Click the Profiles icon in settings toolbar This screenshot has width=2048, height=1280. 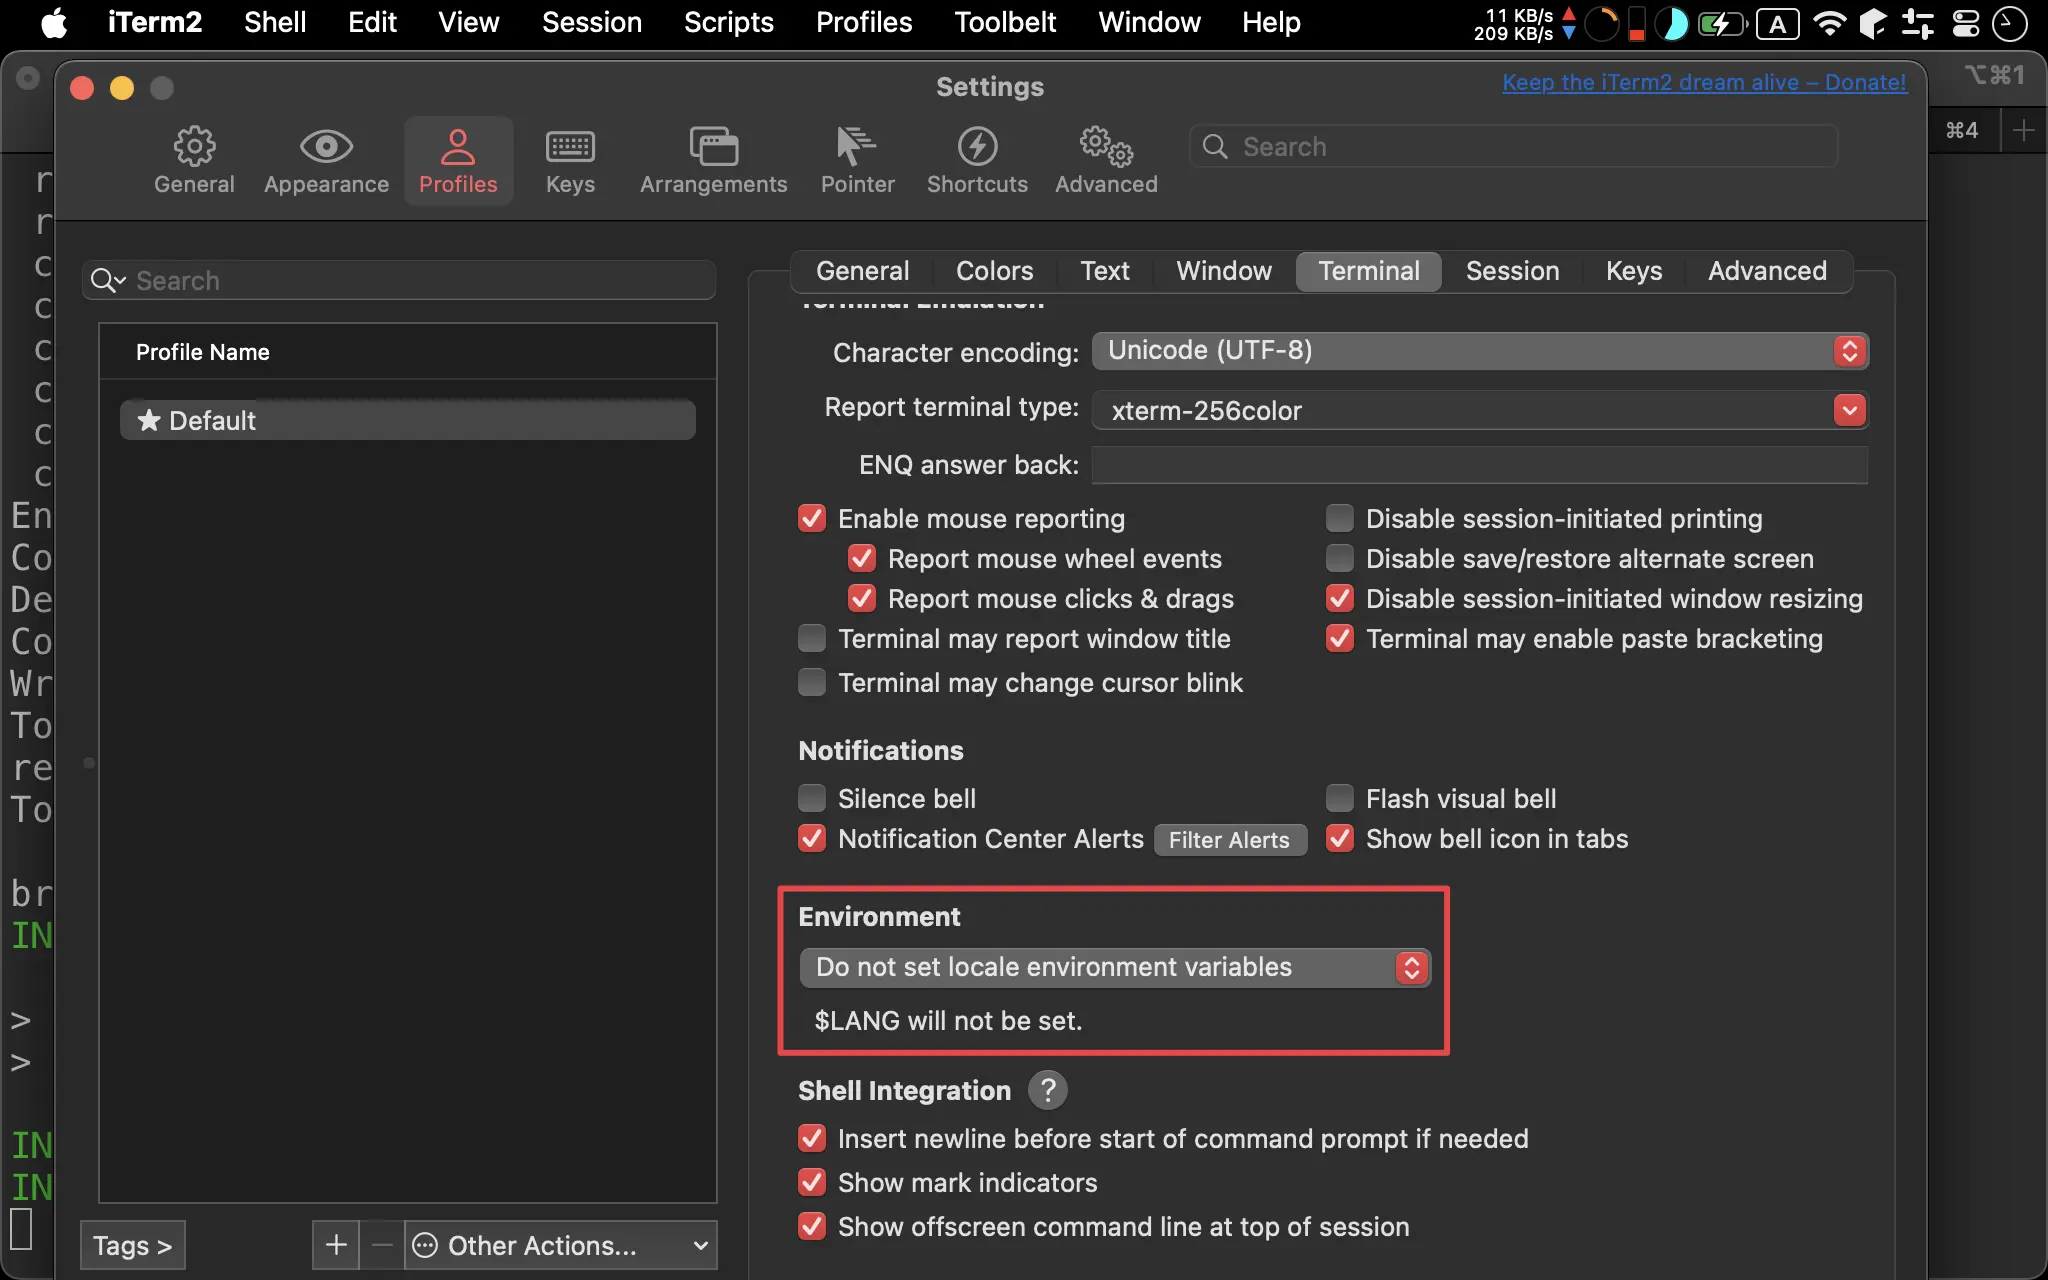(x=459, y=156)
